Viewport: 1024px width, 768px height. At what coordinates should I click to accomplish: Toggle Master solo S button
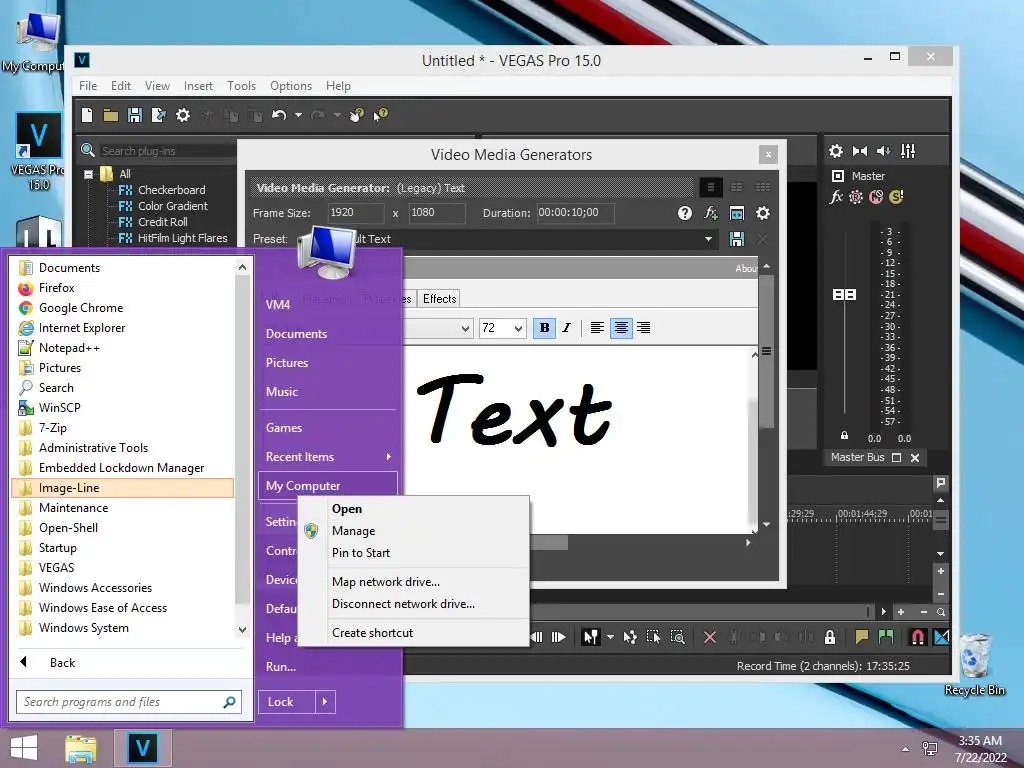click(x=896, y=197)
